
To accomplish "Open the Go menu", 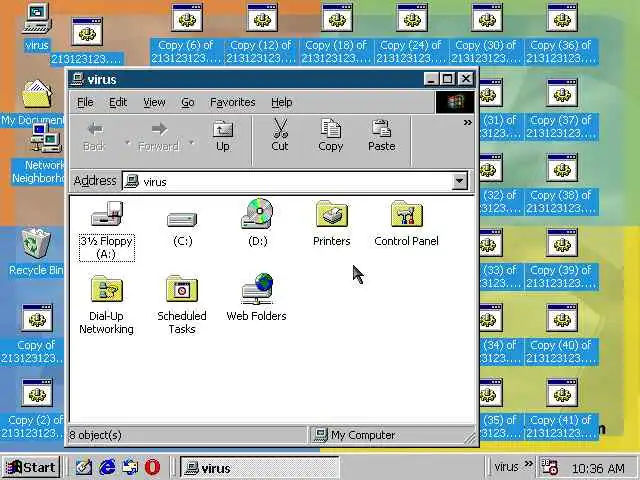I will (188, 102).
